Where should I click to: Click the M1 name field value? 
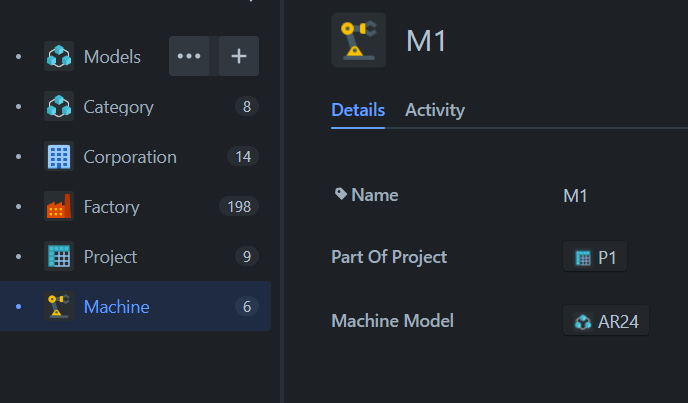(x=575, y=196)
